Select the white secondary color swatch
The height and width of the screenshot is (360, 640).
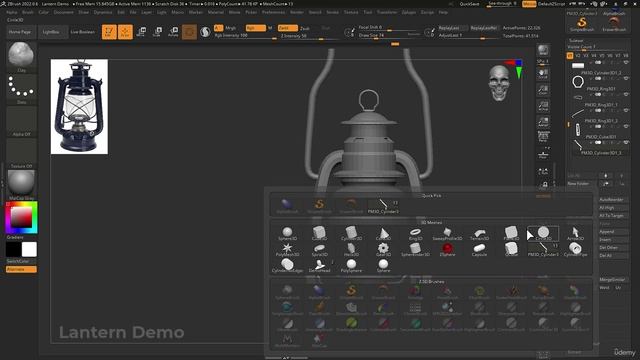[29, 249]
